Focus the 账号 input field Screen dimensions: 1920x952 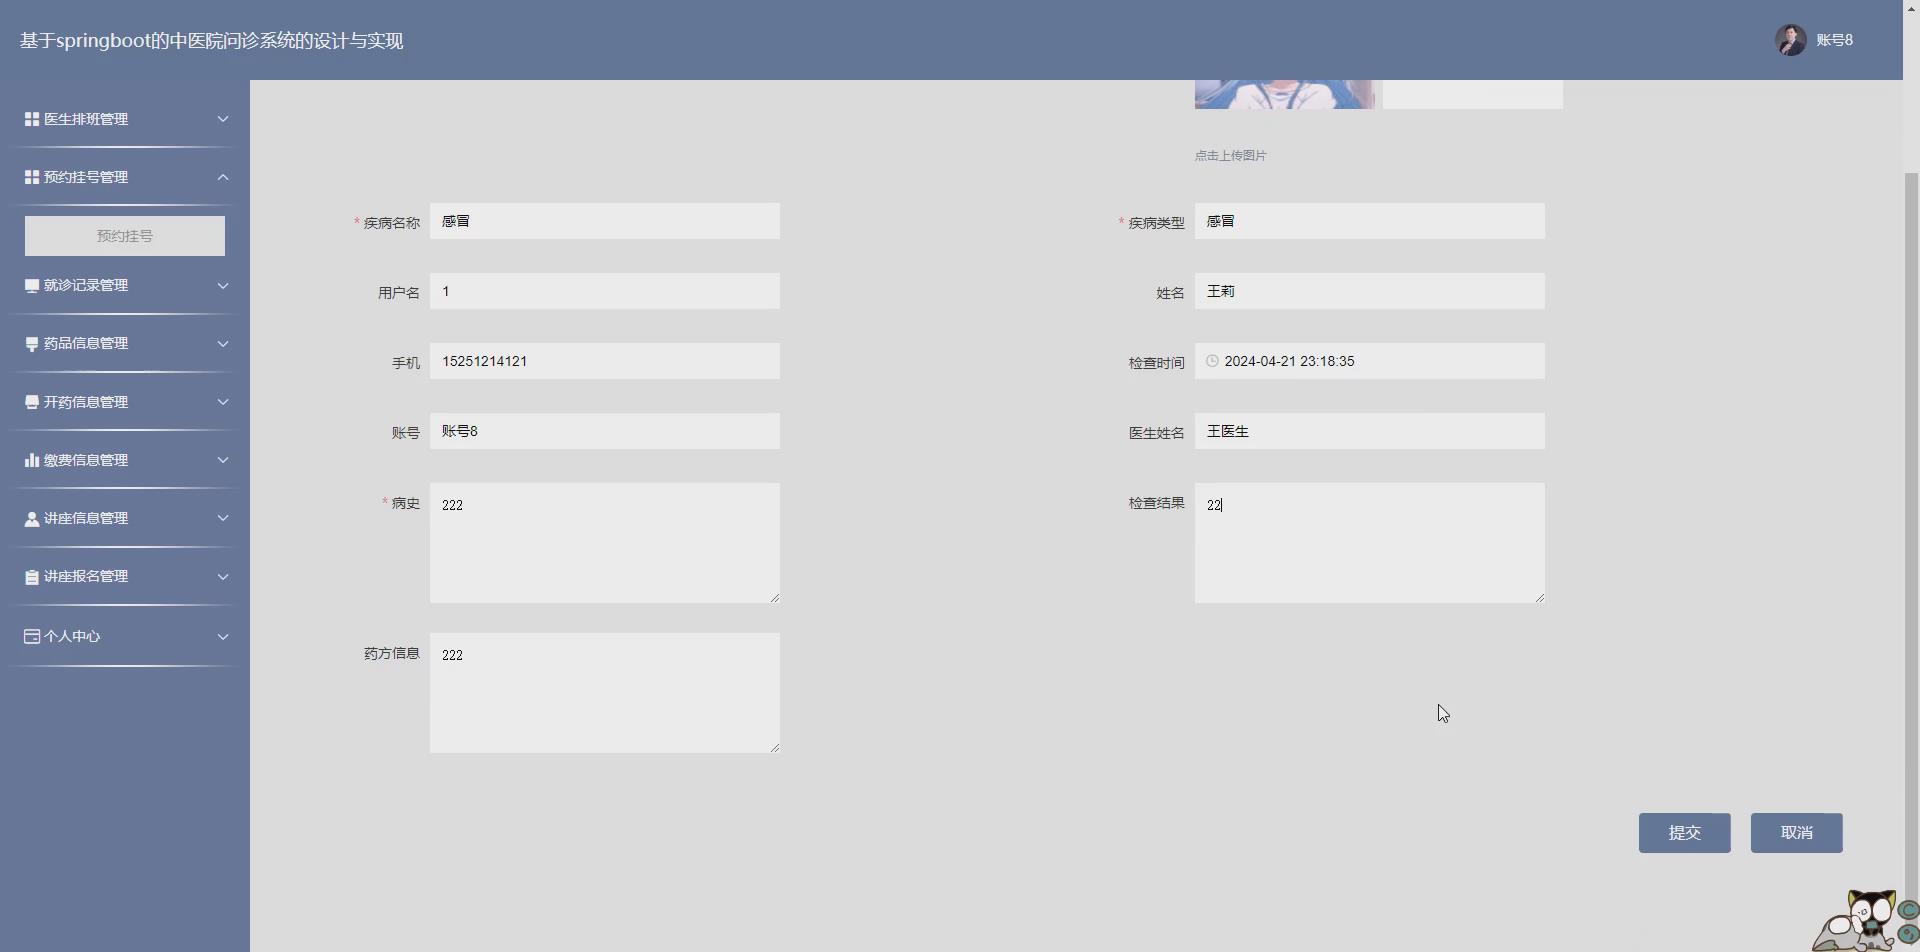(x=605, y=431)
